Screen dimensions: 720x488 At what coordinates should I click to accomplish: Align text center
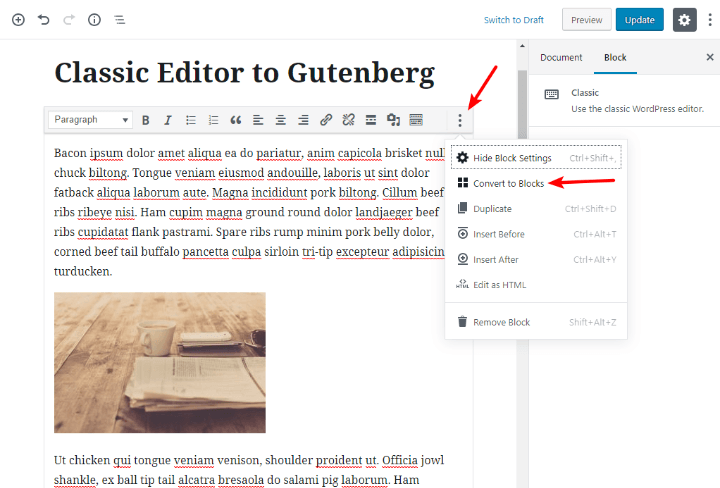coord(281,120)
